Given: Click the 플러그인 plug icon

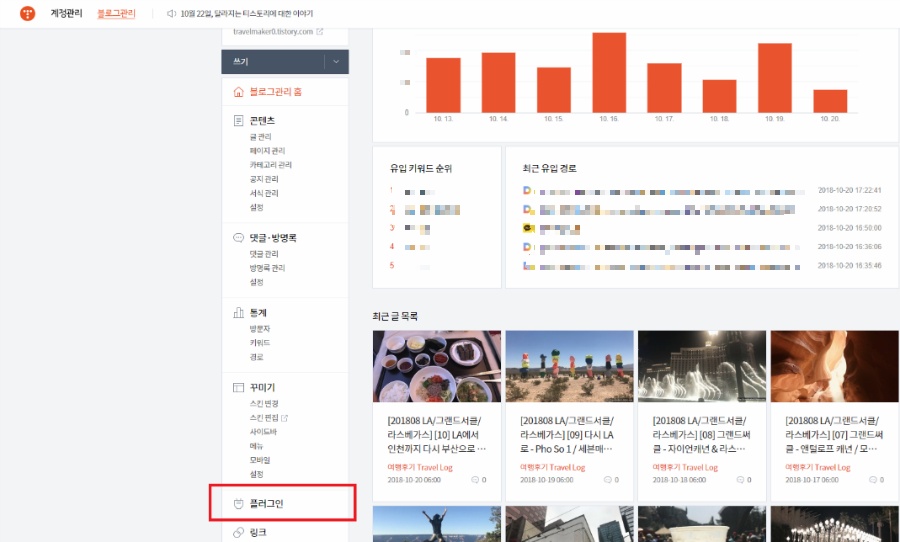Looking at the screenshot, I should click(x=238, y=504).
